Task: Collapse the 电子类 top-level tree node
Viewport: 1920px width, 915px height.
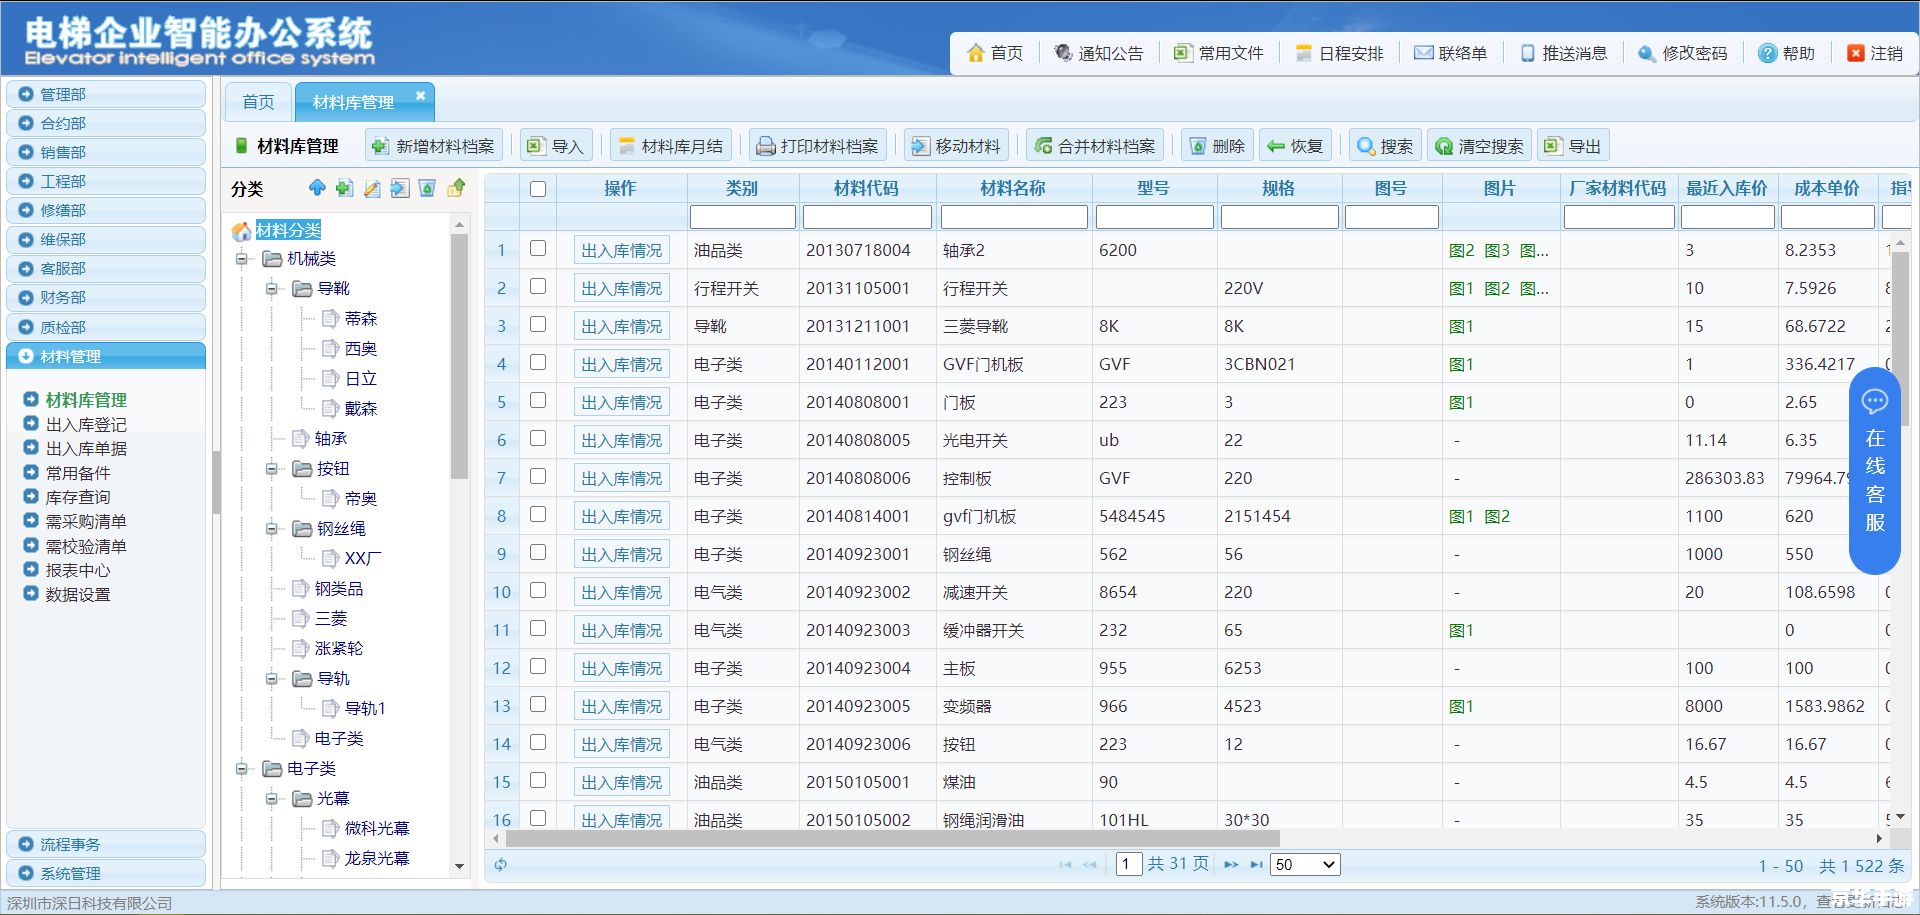Action: point(241,769)
